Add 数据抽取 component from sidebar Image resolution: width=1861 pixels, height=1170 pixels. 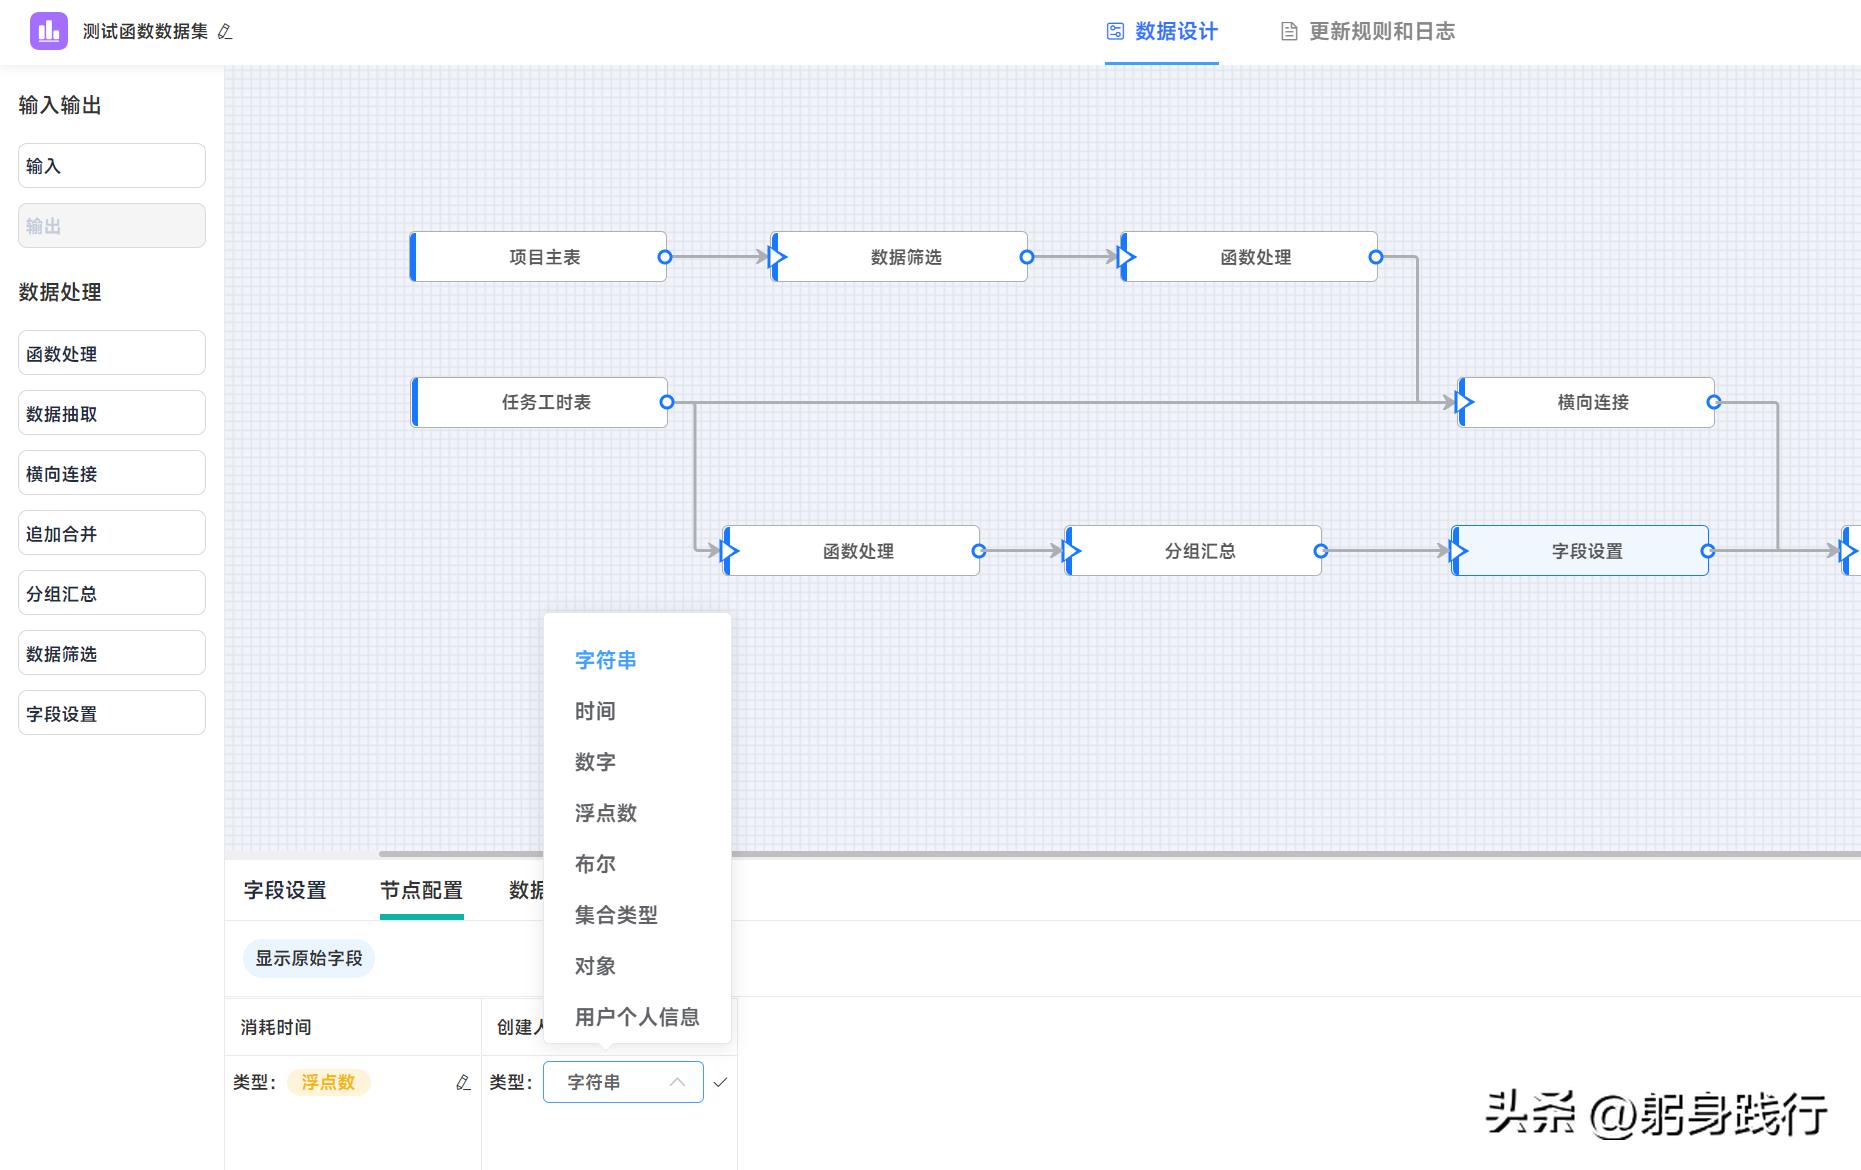[112, 413]
